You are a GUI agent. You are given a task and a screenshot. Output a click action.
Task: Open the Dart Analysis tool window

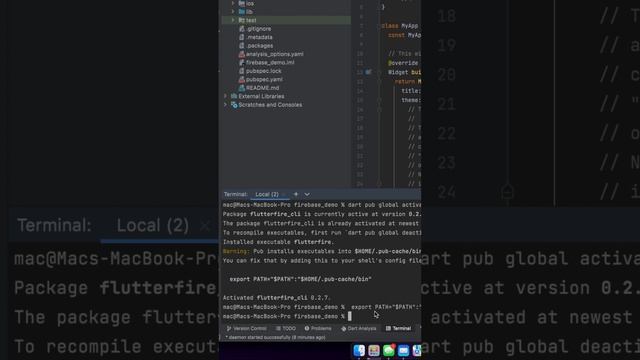358,328
